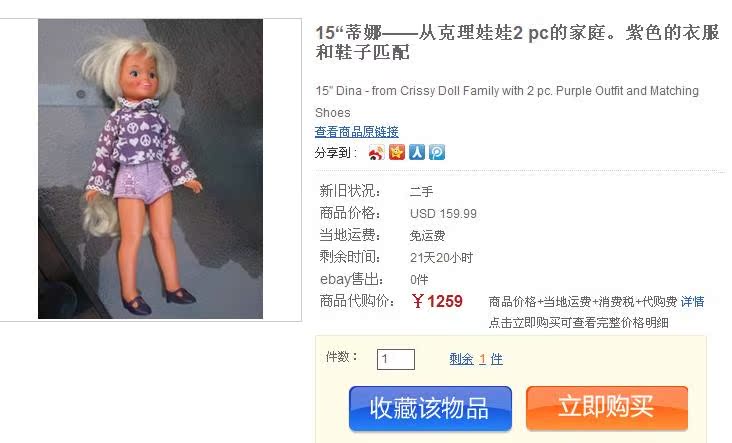
Task: Click the Chinese product title heading
Action: (x=517, y=42)
